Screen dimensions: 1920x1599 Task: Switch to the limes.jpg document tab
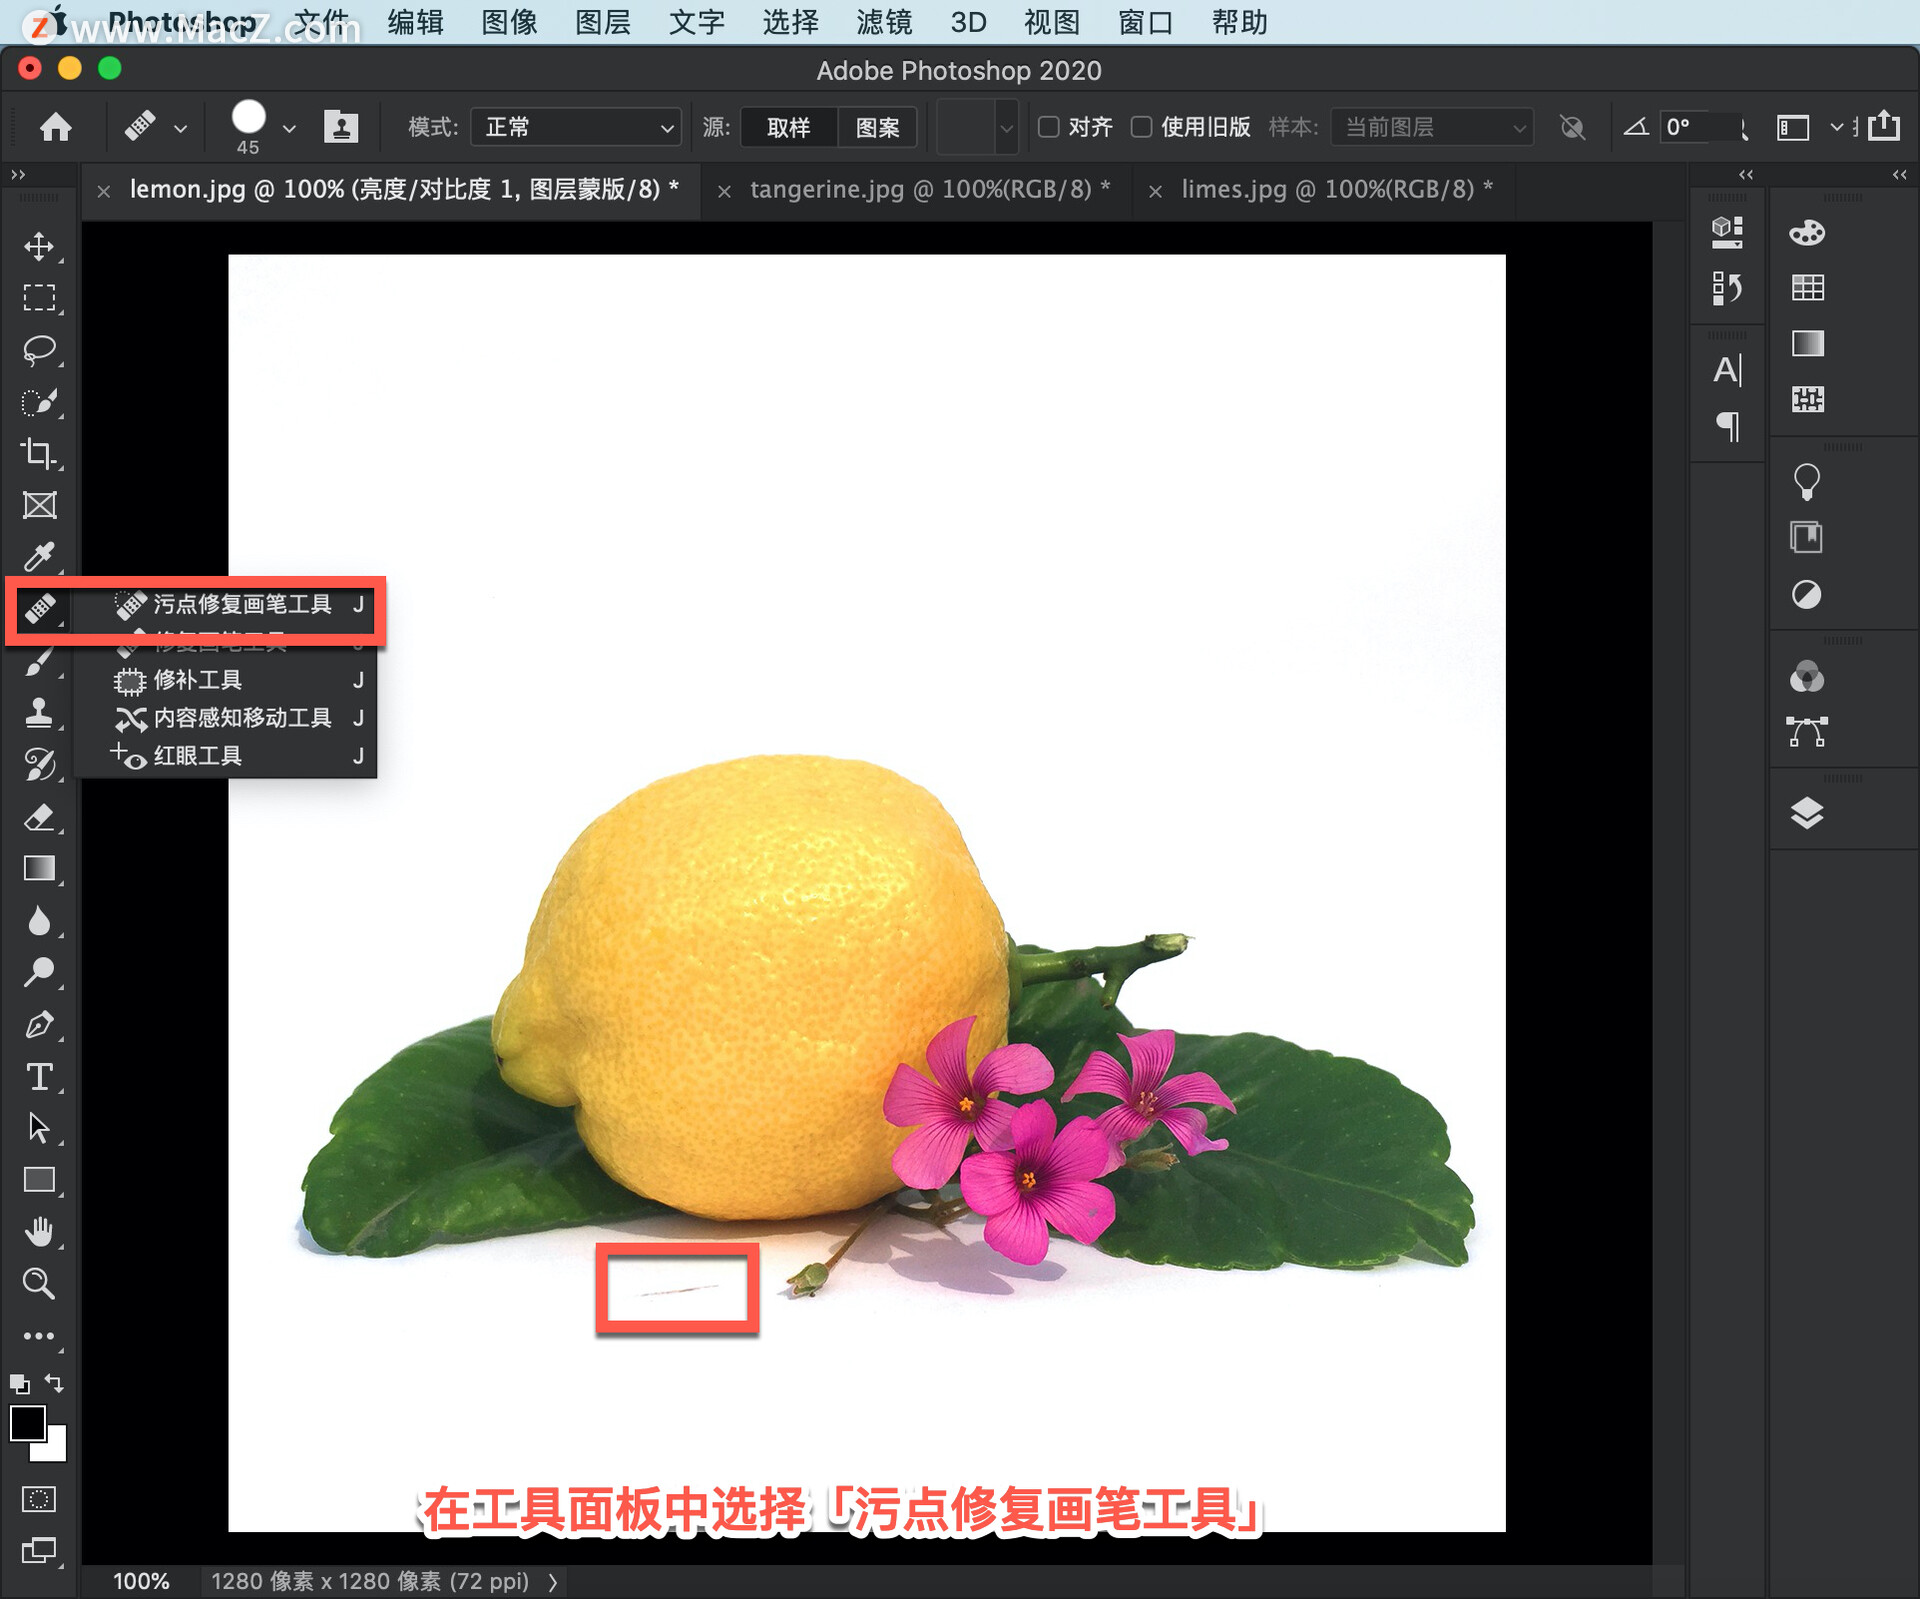pyautogui.click(x=1335, y=190)
